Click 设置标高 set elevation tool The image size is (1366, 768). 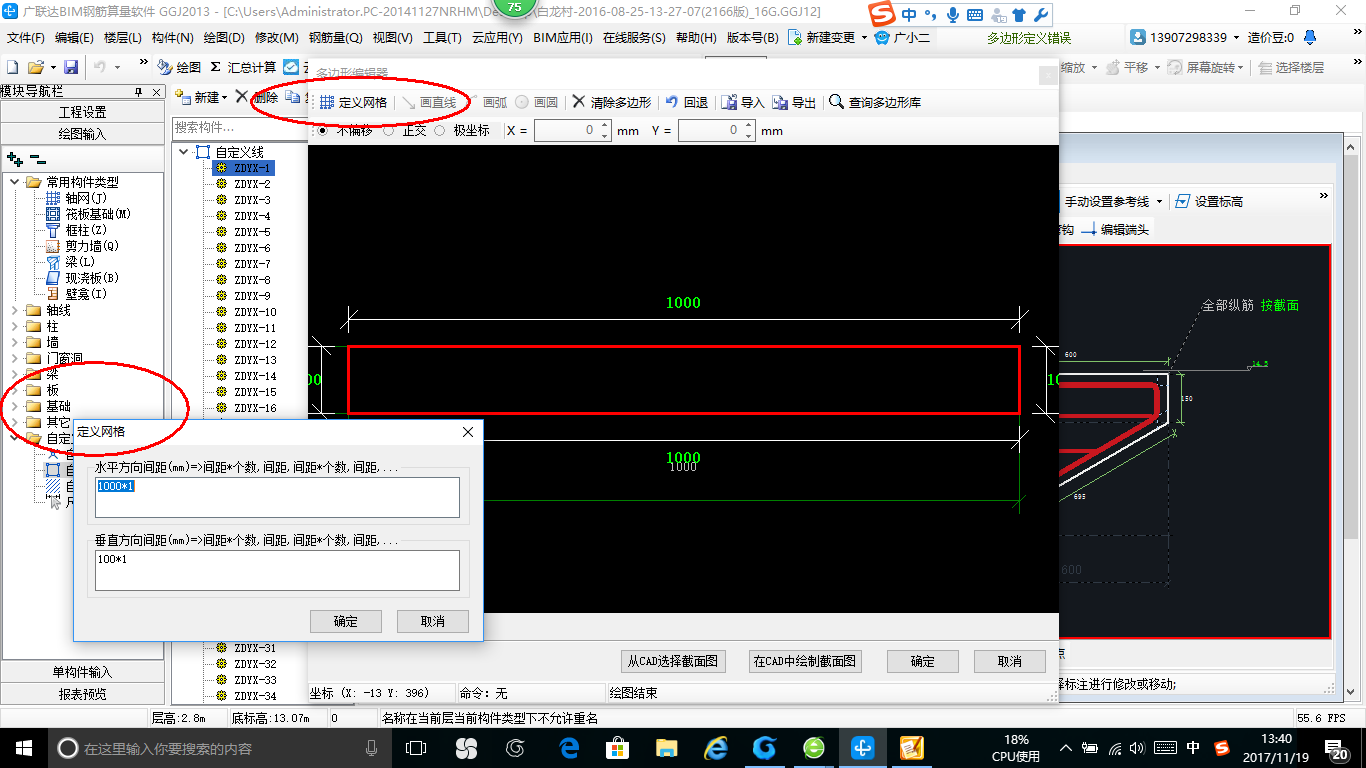pos(1209,201)
